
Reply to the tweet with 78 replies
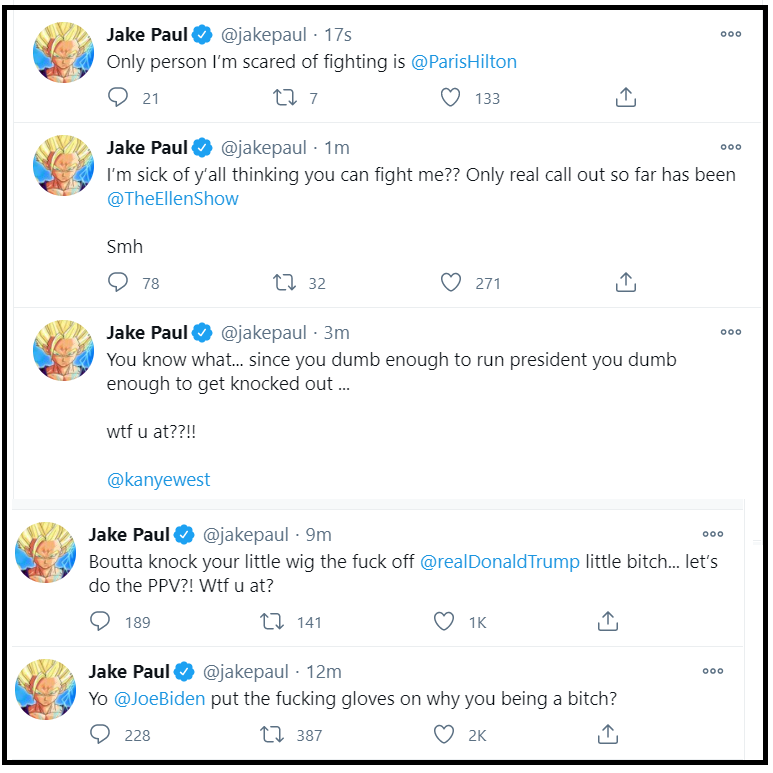[x=118, y=282]
